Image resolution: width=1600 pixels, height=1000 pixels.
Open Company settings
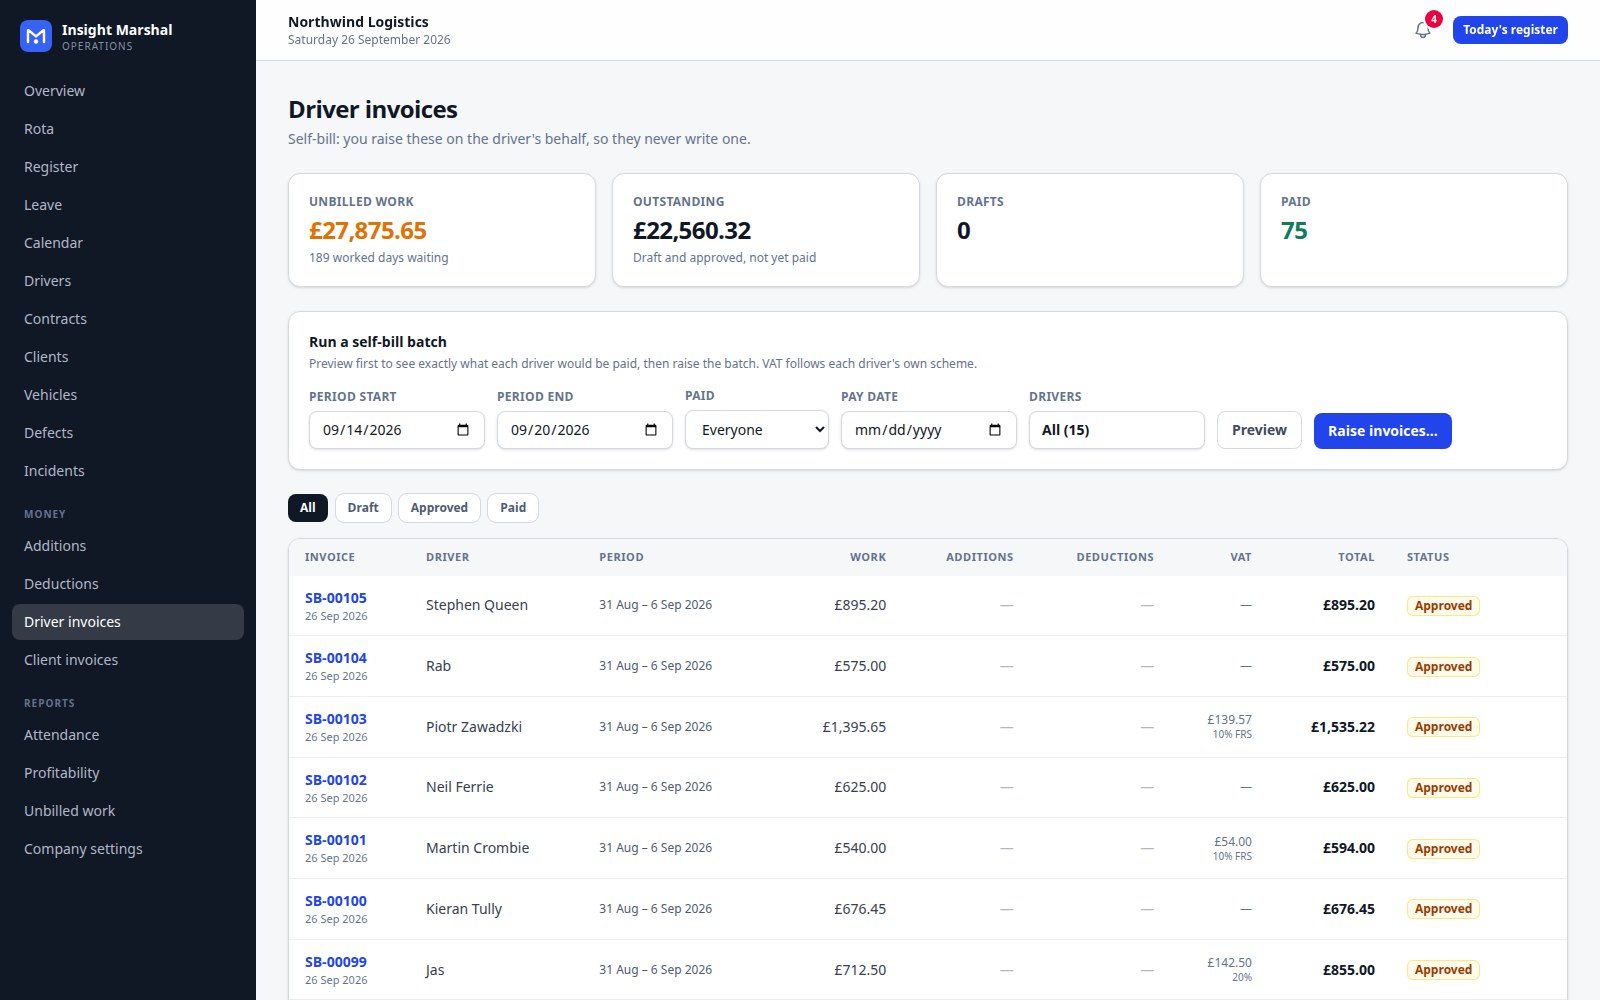tap(128, 849)
